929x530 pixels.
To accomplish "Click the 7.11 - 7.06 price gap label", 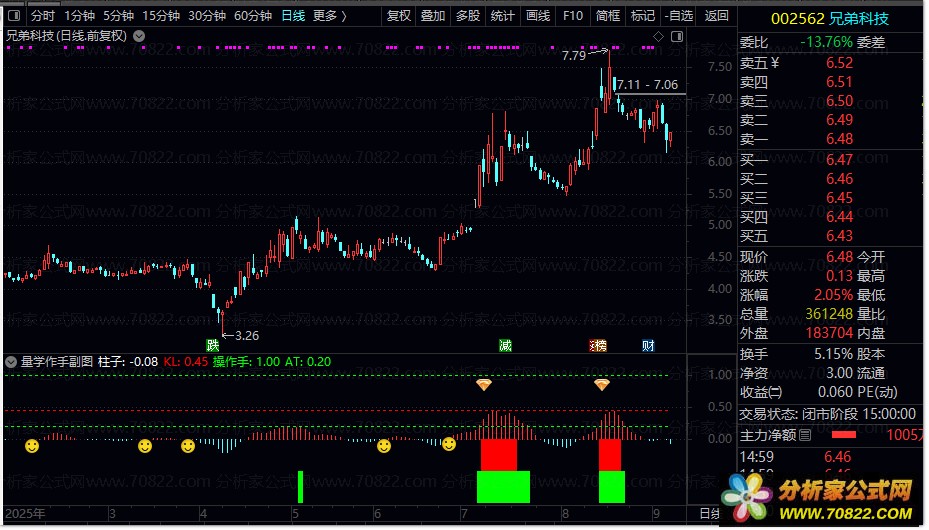I will pos(648,85).
